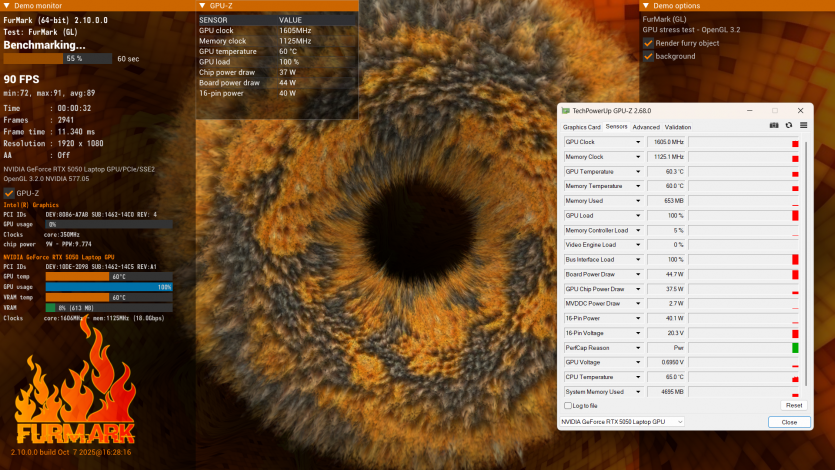Open the GPU Temperature sensor dropdown arrow
835x470 pixels.
pos(638,171)
